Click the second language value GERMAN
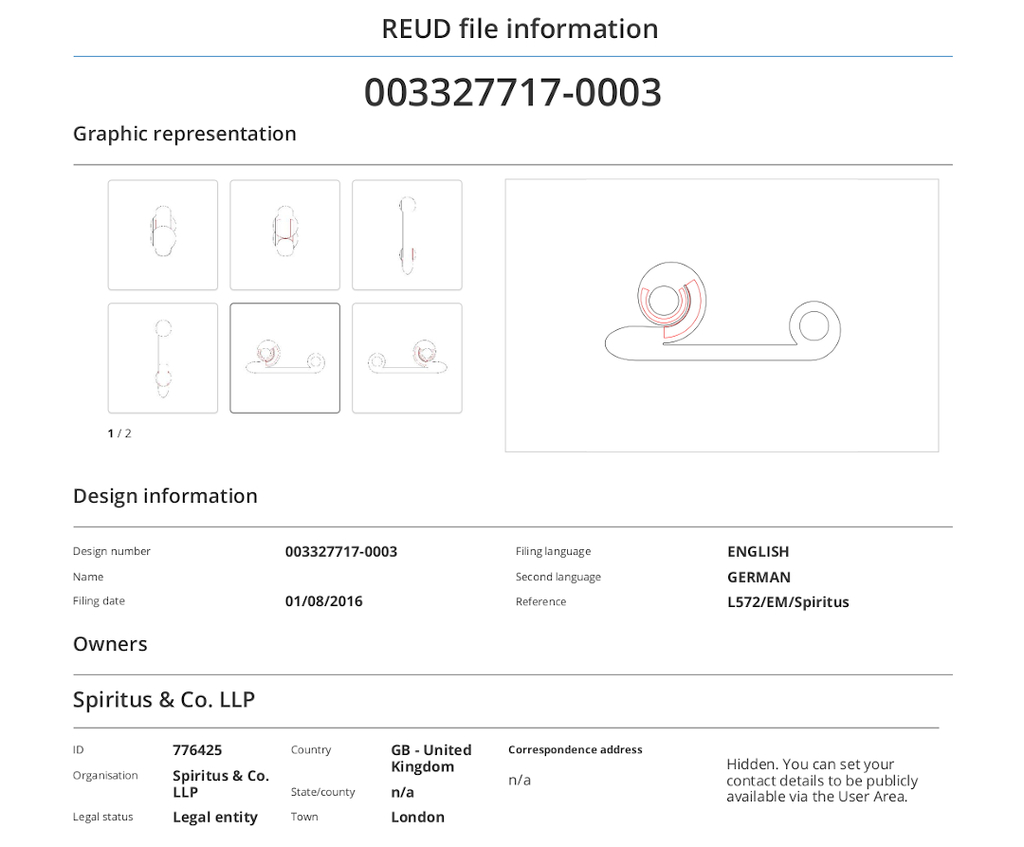The width and height of the screenshot is (1024, 847). point(759,577)
